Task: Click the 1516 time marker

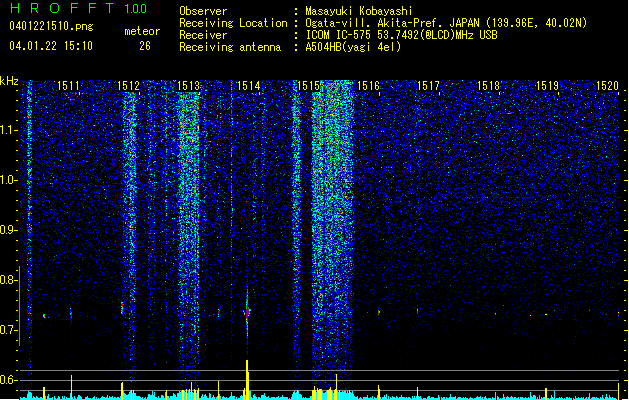Action: [368, 85]
